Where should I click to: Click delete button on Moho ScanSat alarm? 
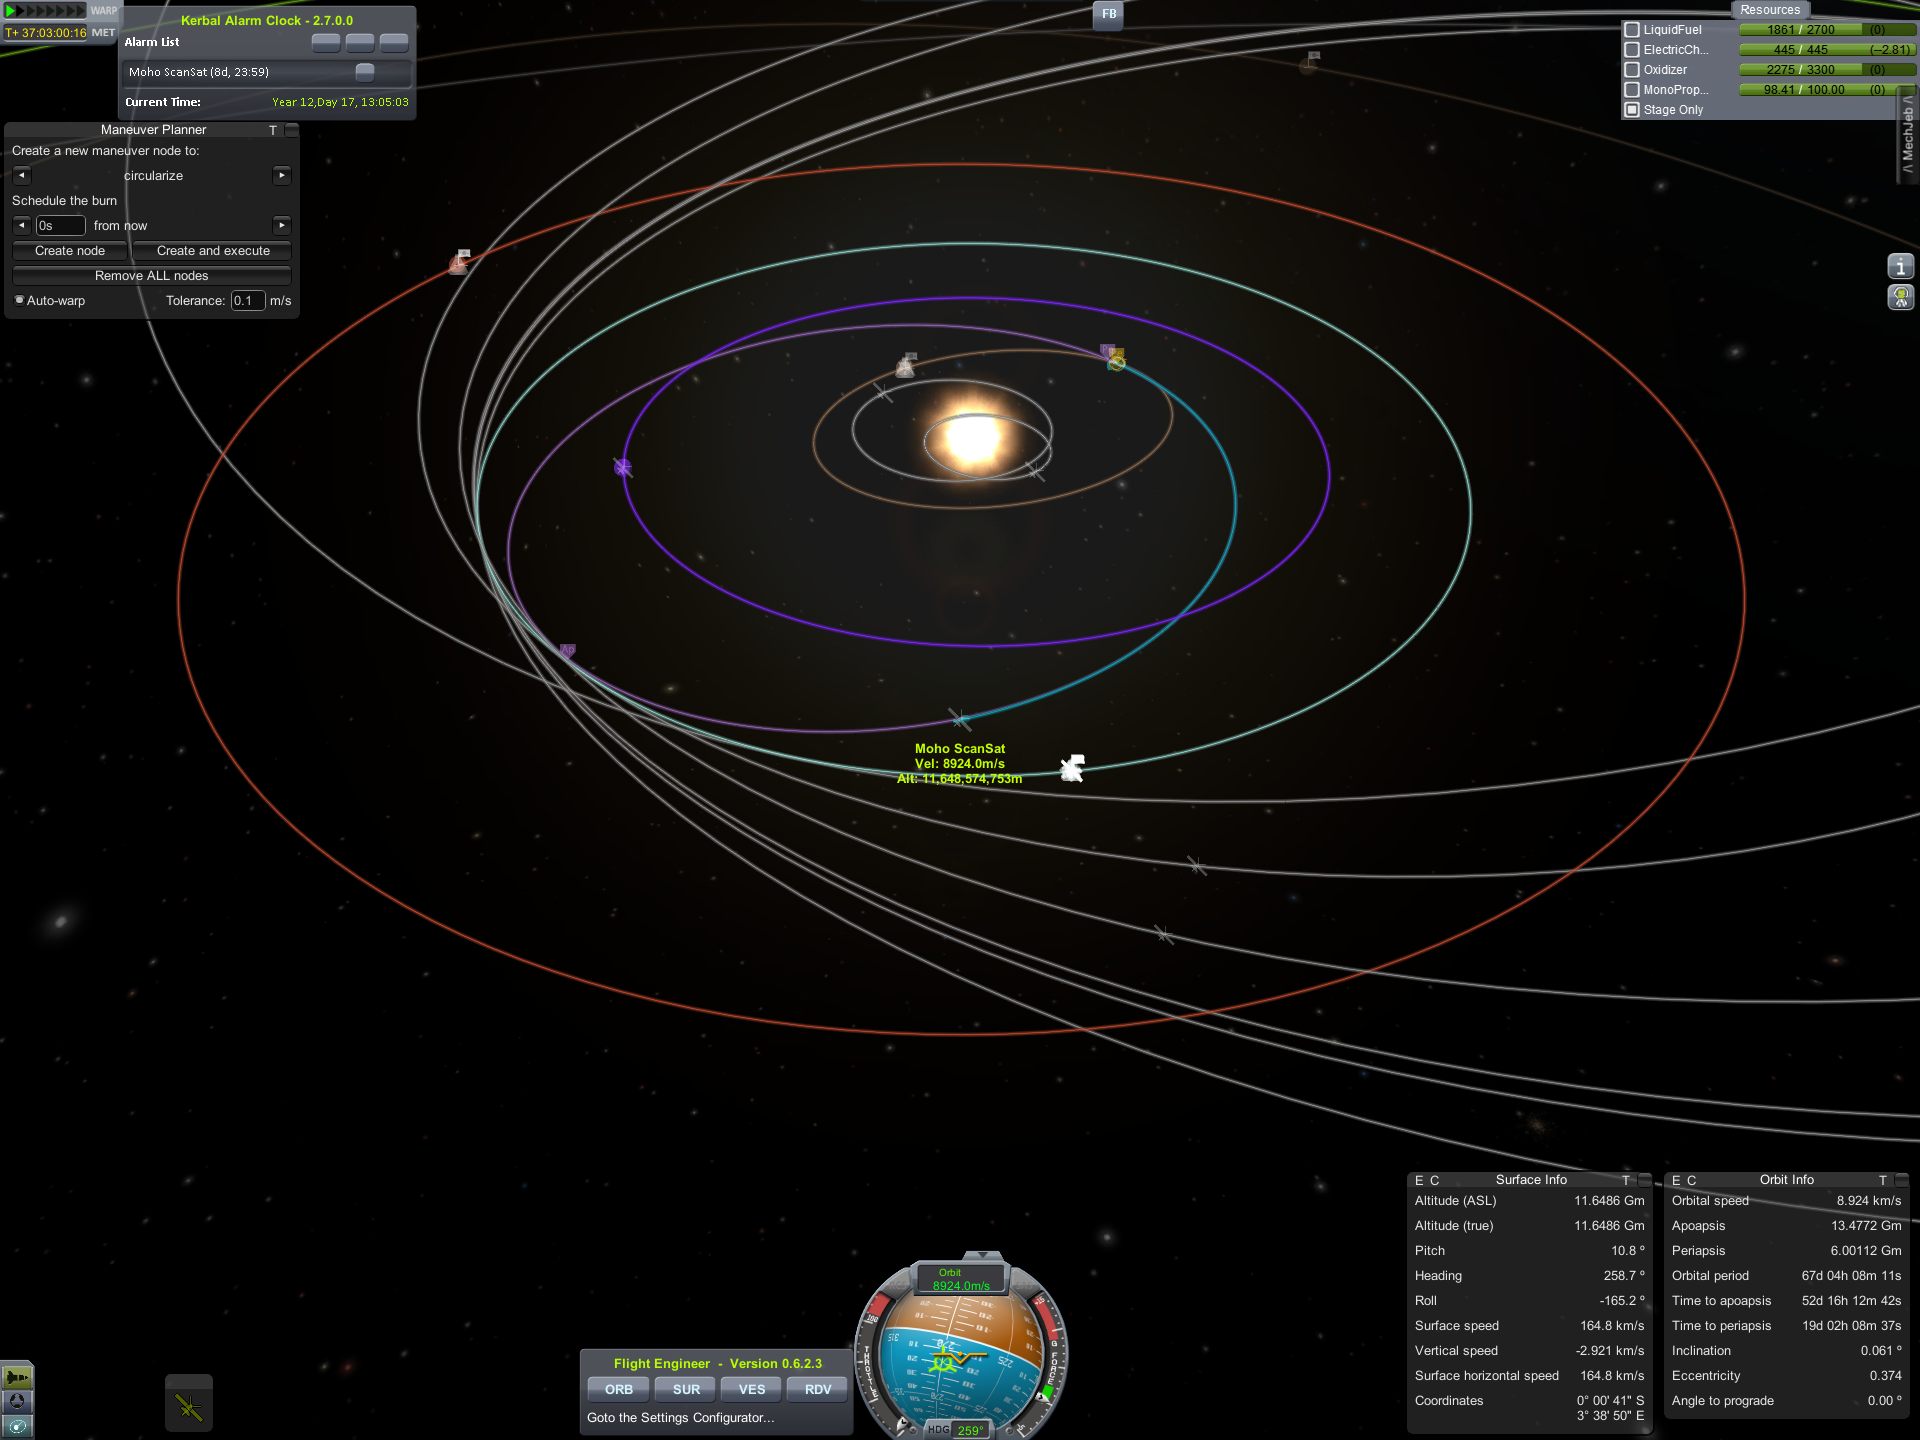pos(365,72)
